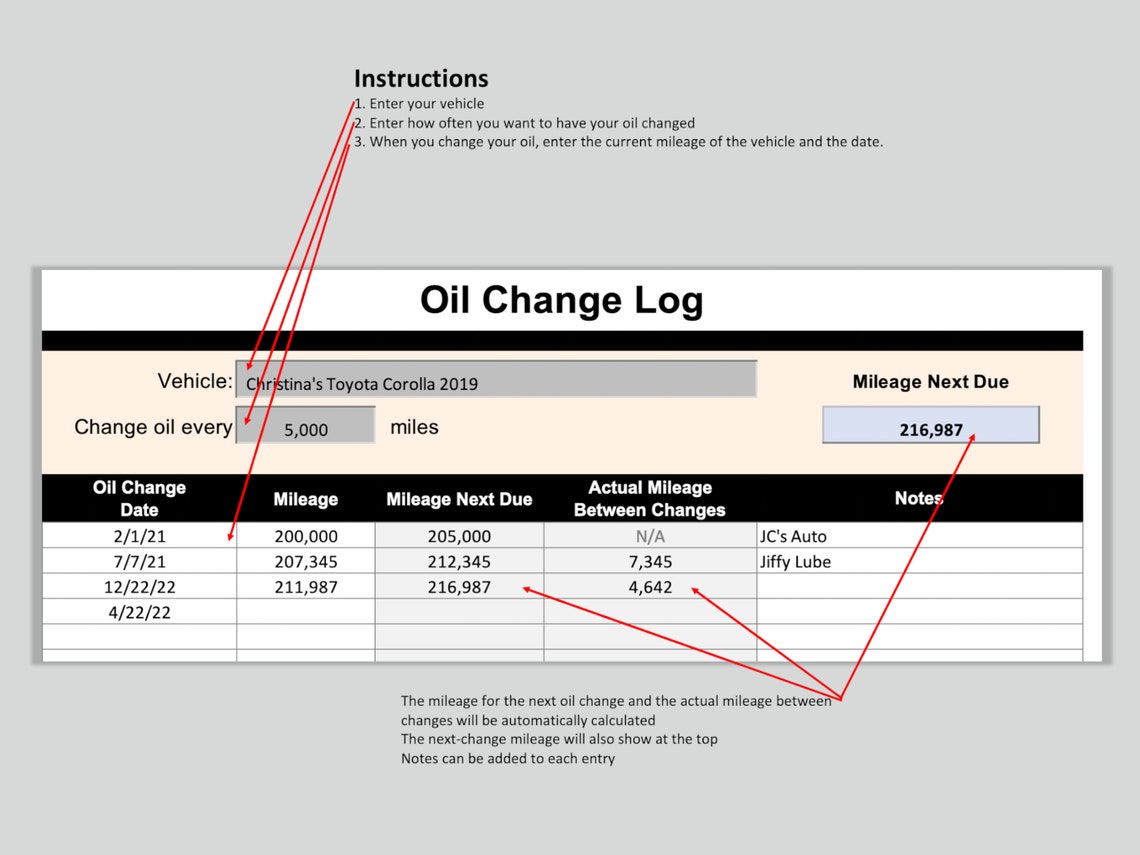
Task: Click the 211,987 mileage cell
Action: click(305, 587)
